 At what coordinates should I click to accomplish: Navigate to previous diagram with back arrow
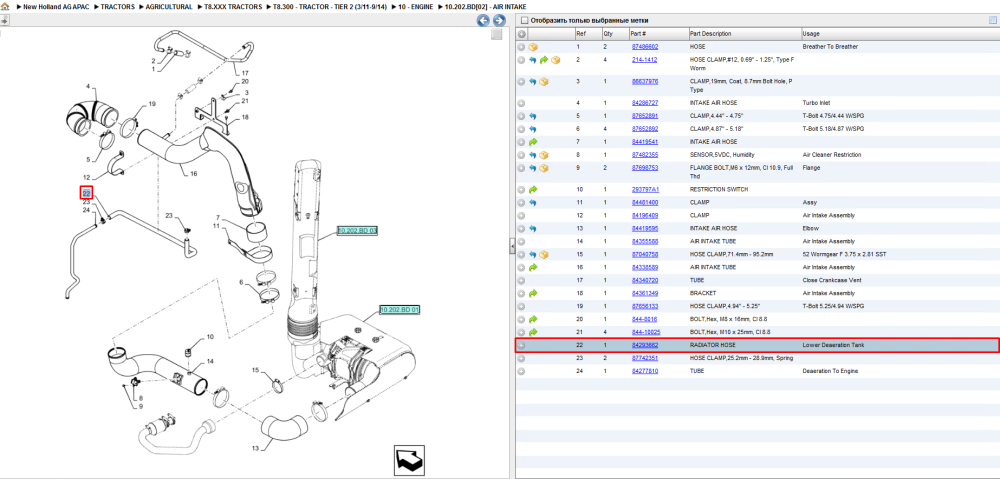[483, 20]
